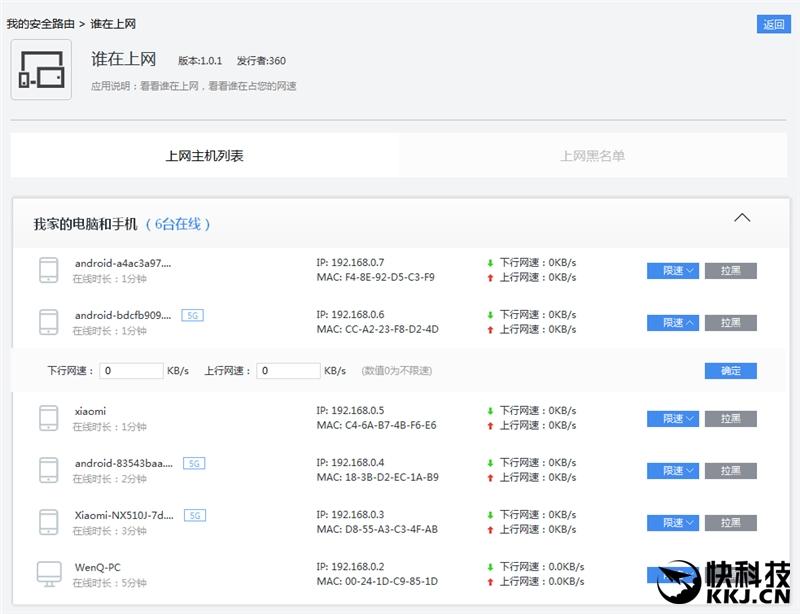Confirm speed limits with the 确定 button
This screenshot has width=800, height=614.
pyautogui.click(x=730, y=370)
